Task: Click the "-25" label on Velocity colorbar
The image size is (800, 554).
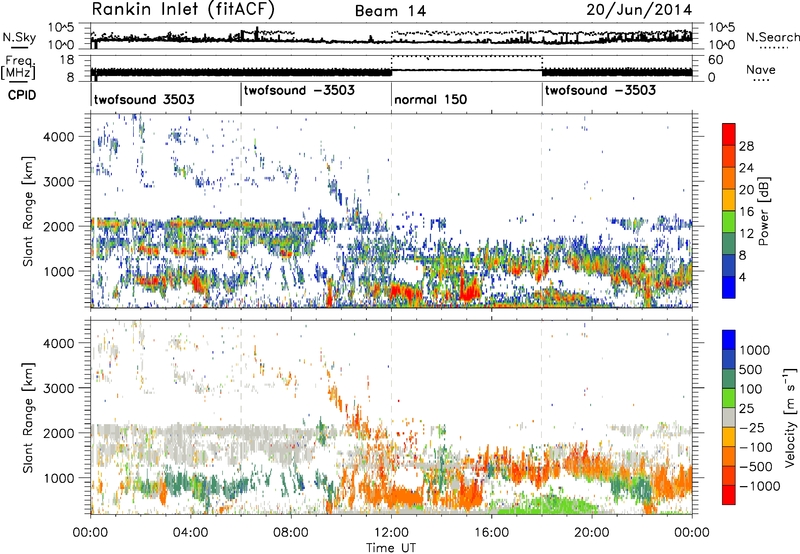Action: (751, 427)
